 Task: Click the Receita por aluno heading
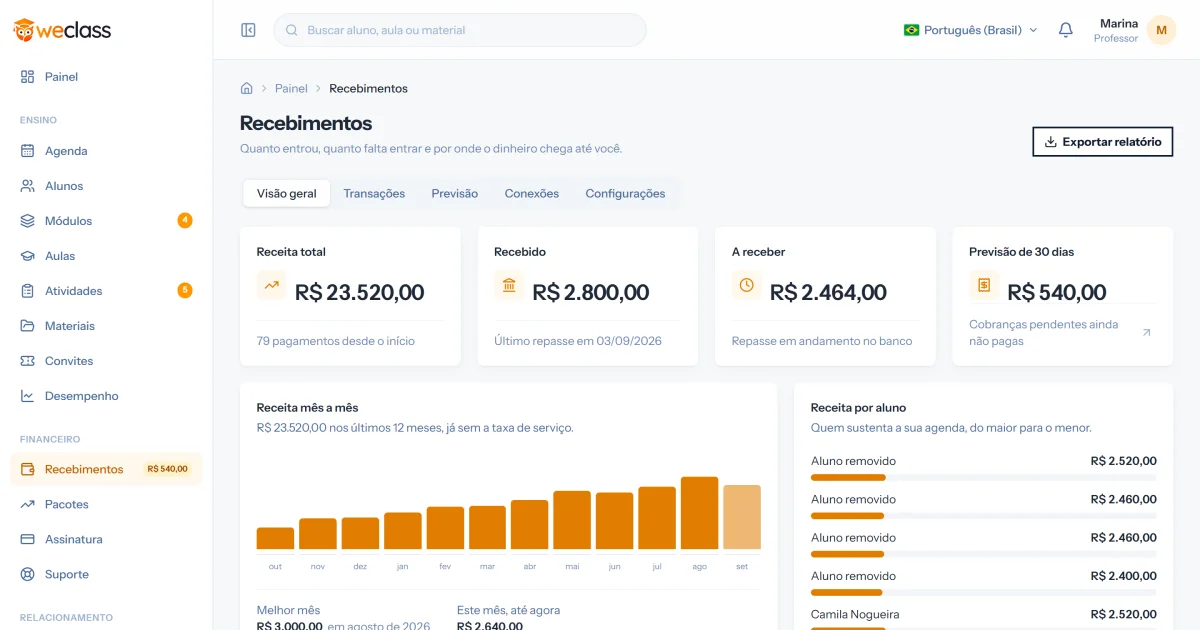point(859,408)
